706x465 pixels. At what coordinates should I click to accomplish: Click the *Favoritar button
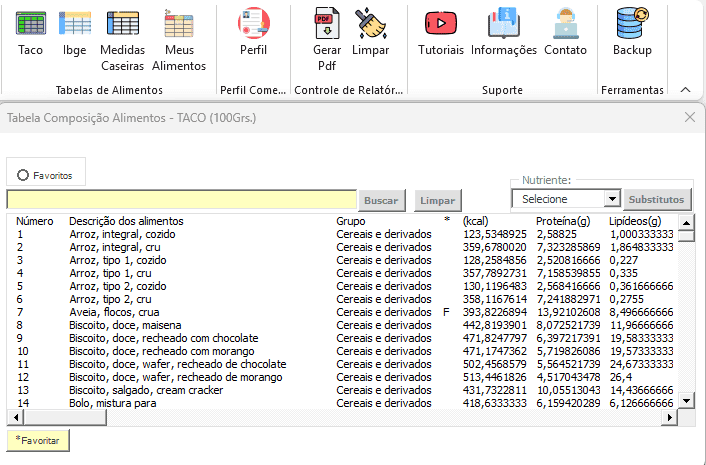38,440
